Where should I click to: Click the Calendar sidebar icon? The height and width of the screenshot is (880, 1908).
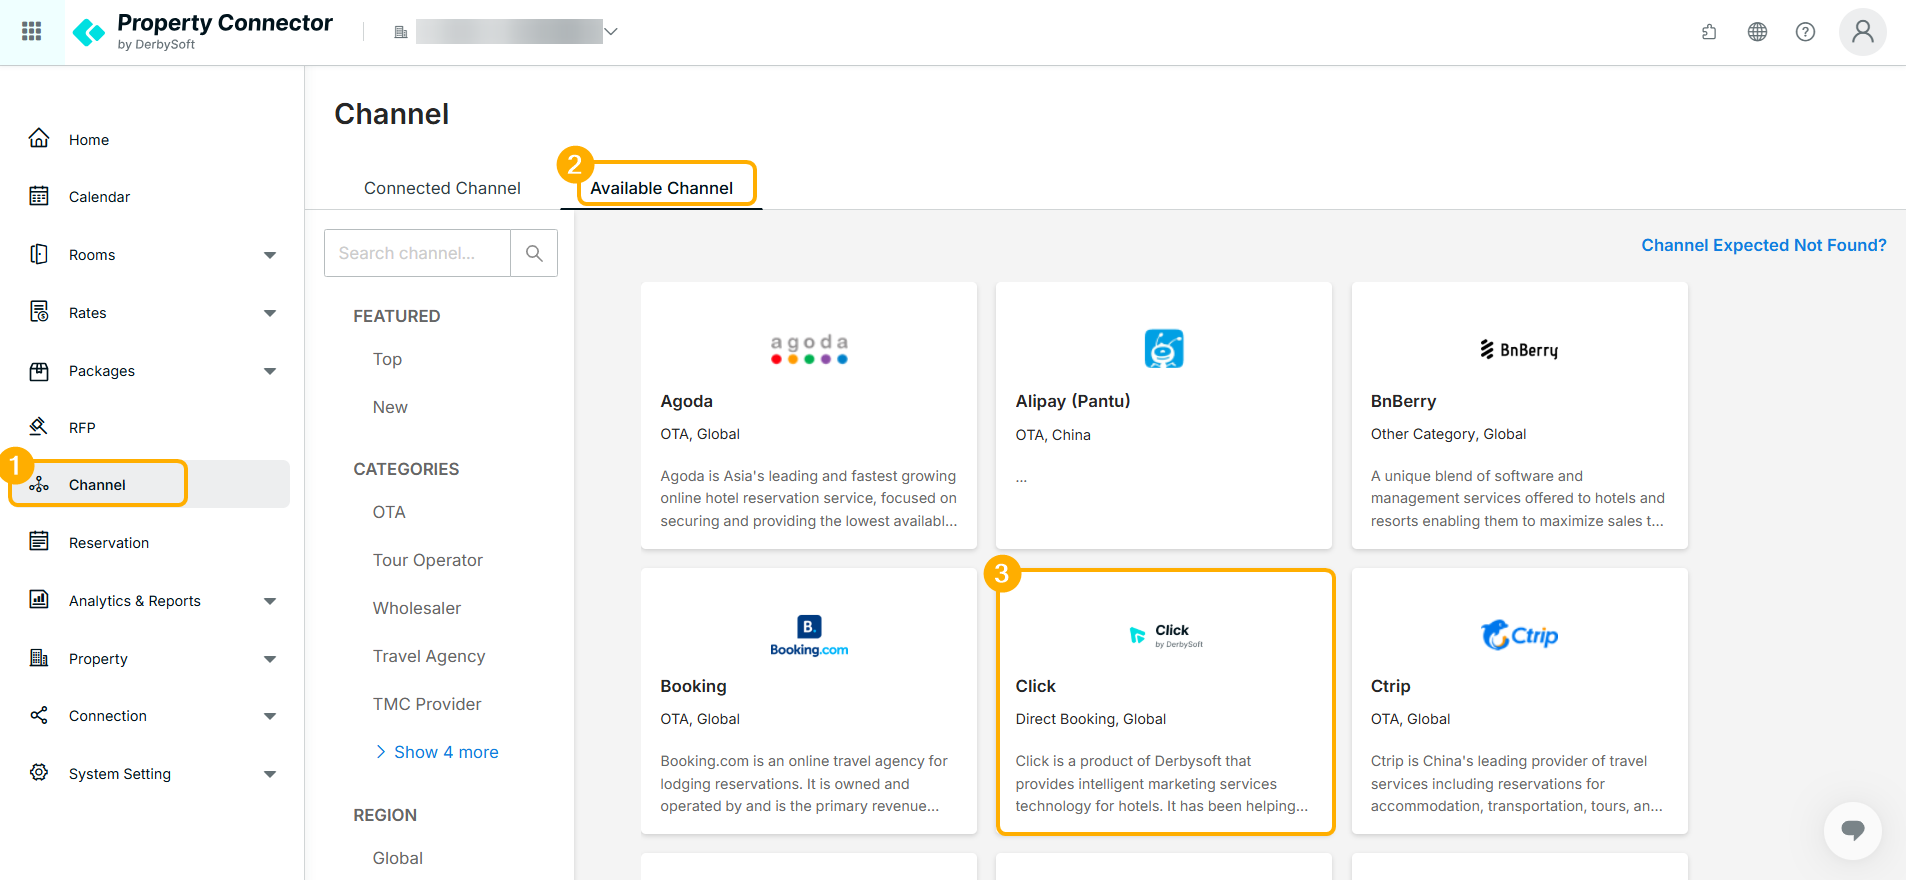point(39,196)
